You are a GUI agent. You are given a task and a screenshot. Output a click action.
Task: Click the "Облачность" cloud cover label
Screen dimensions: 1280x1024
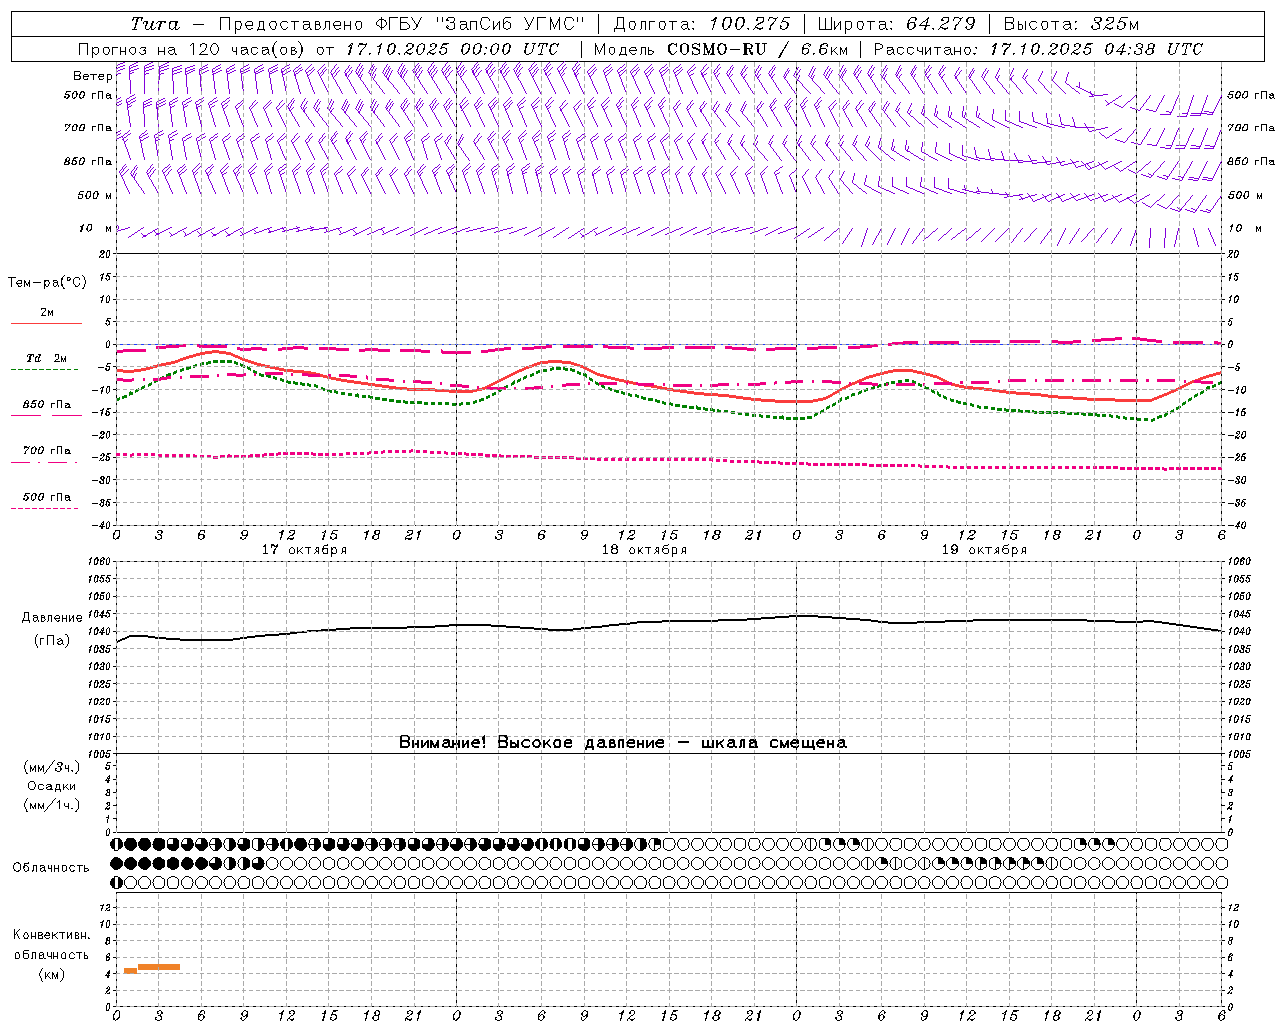click(51, 868)
